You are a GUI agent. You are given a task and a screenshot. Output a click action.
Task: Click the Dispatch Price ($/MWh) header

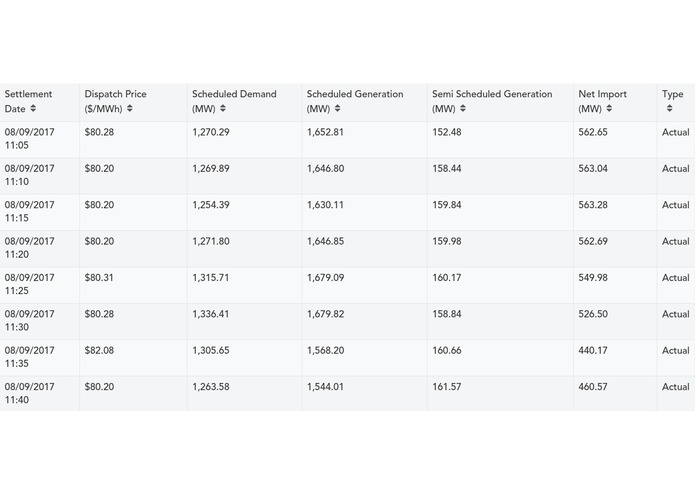[x=115, y=101]
